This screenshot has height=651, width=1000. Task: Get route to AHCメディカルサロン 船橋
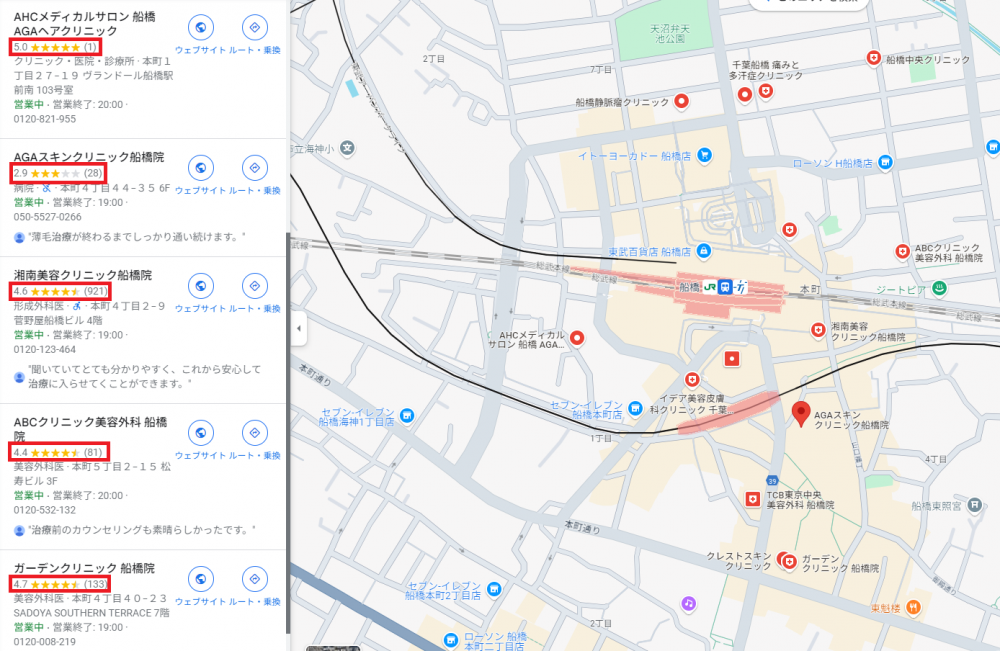click(x=254, y=27)
